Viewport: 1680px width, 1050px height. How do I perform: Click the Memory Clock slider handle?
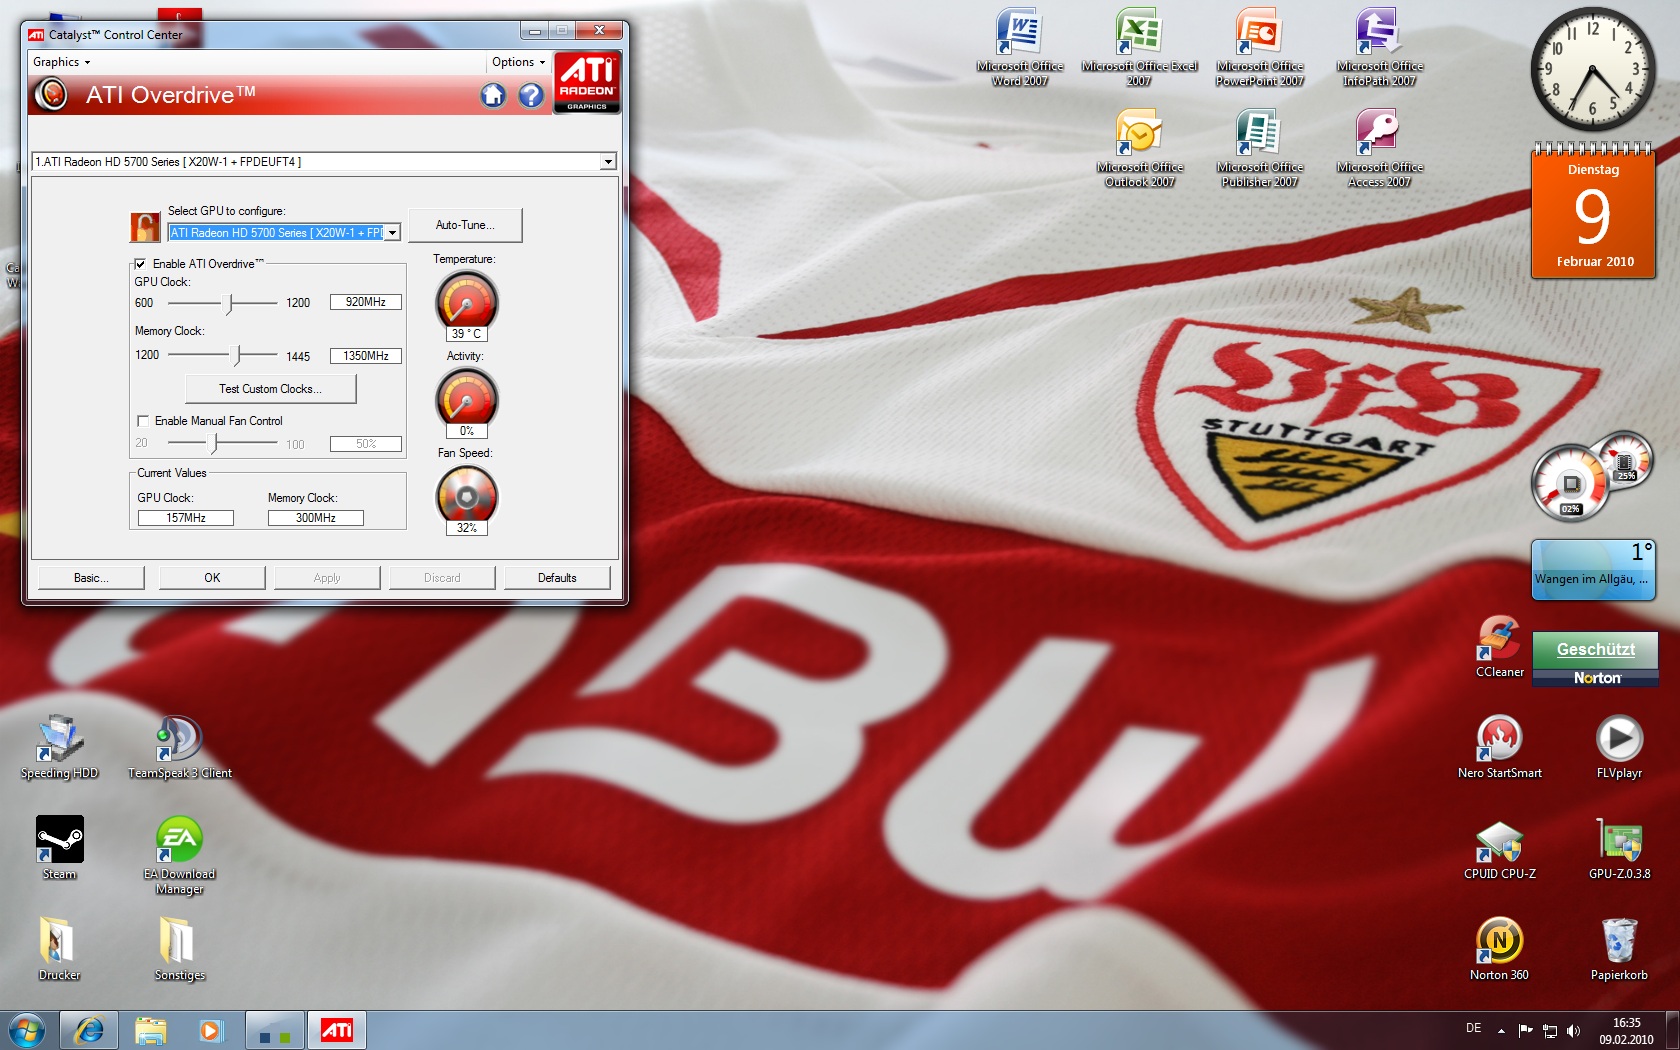click(237, 355)
